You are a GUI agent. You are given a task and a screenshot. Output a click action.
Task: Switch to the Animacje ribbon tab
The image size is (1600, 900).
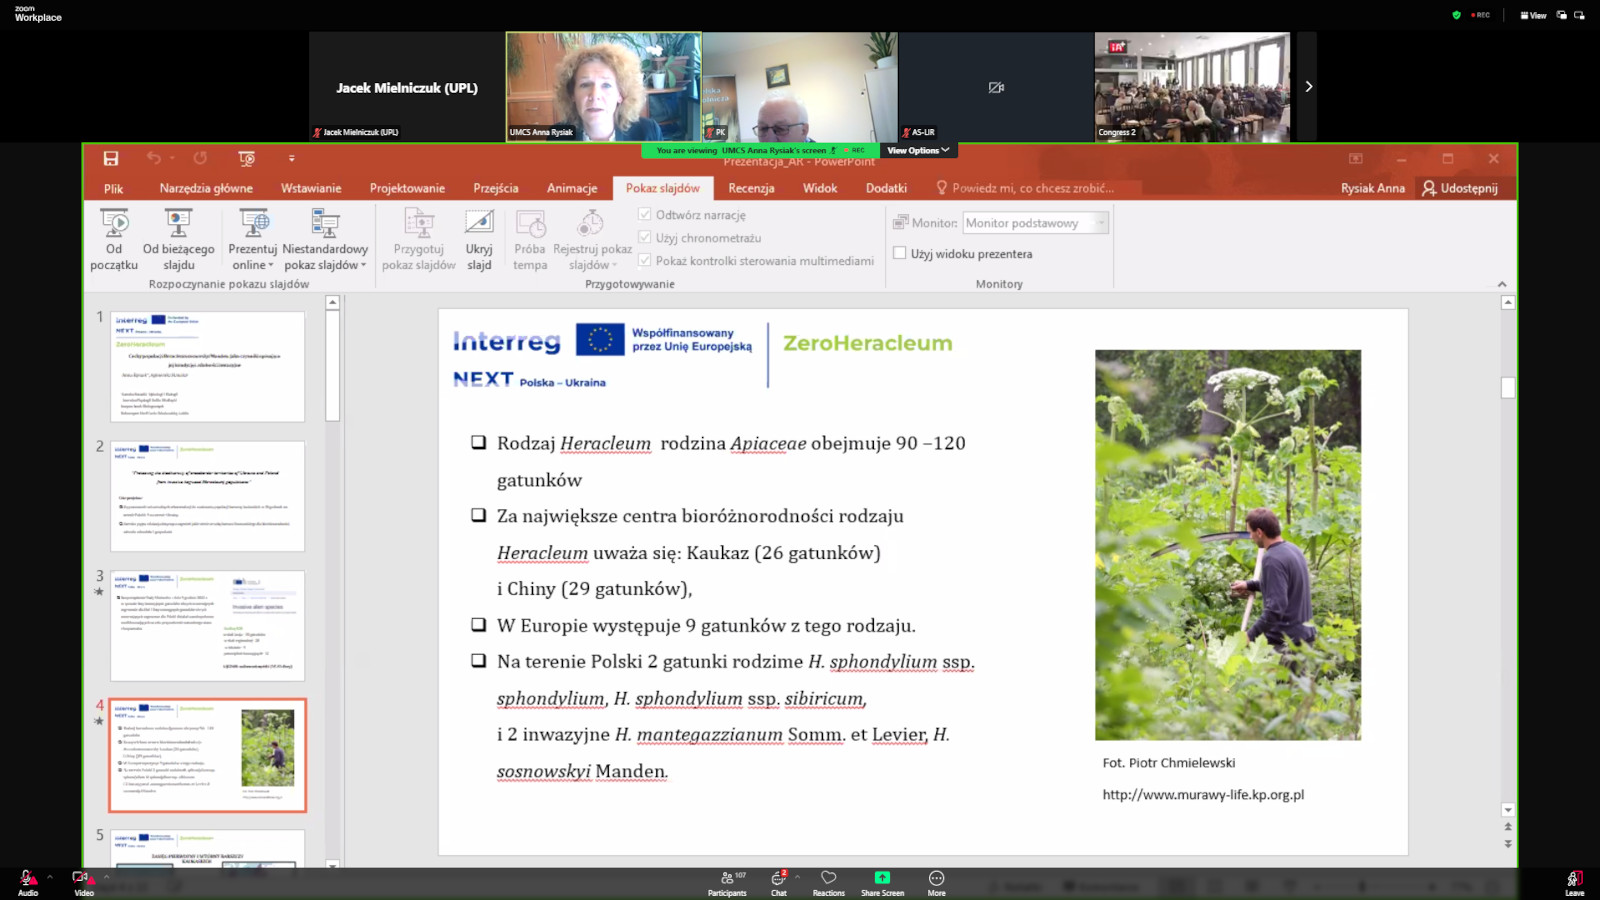point(571,188)
